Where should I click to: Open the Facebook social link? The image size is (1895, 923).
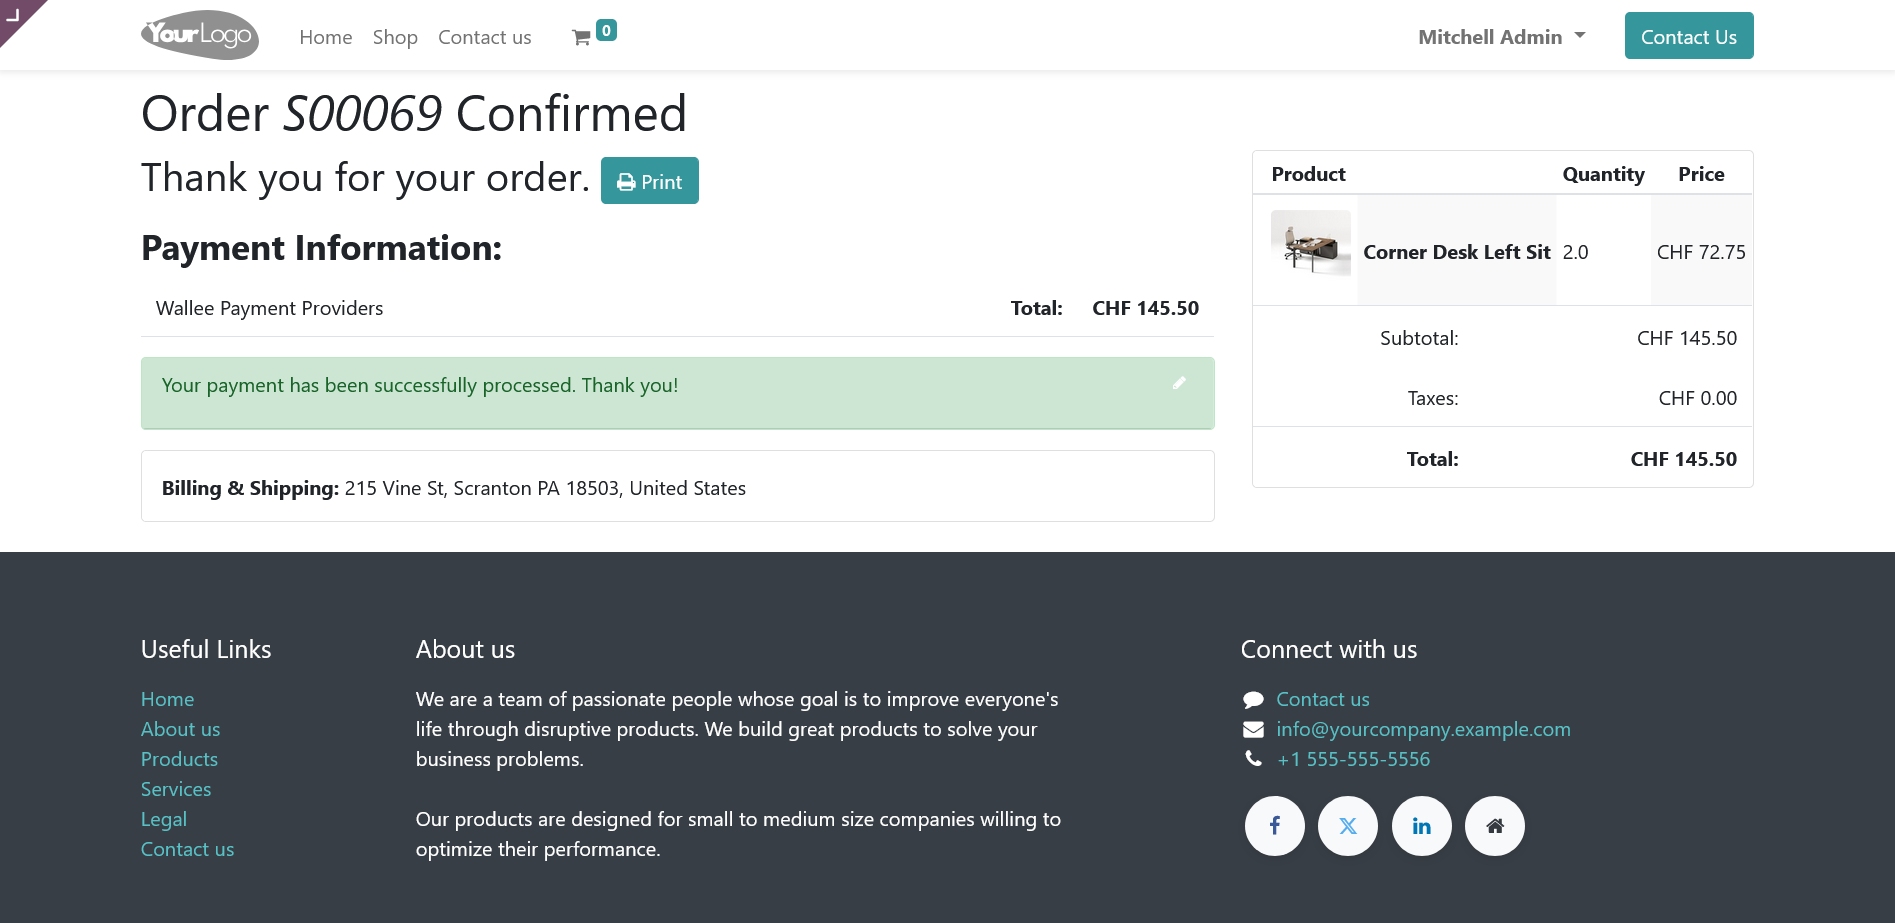pyautogui.click(x=1274, y=826)
